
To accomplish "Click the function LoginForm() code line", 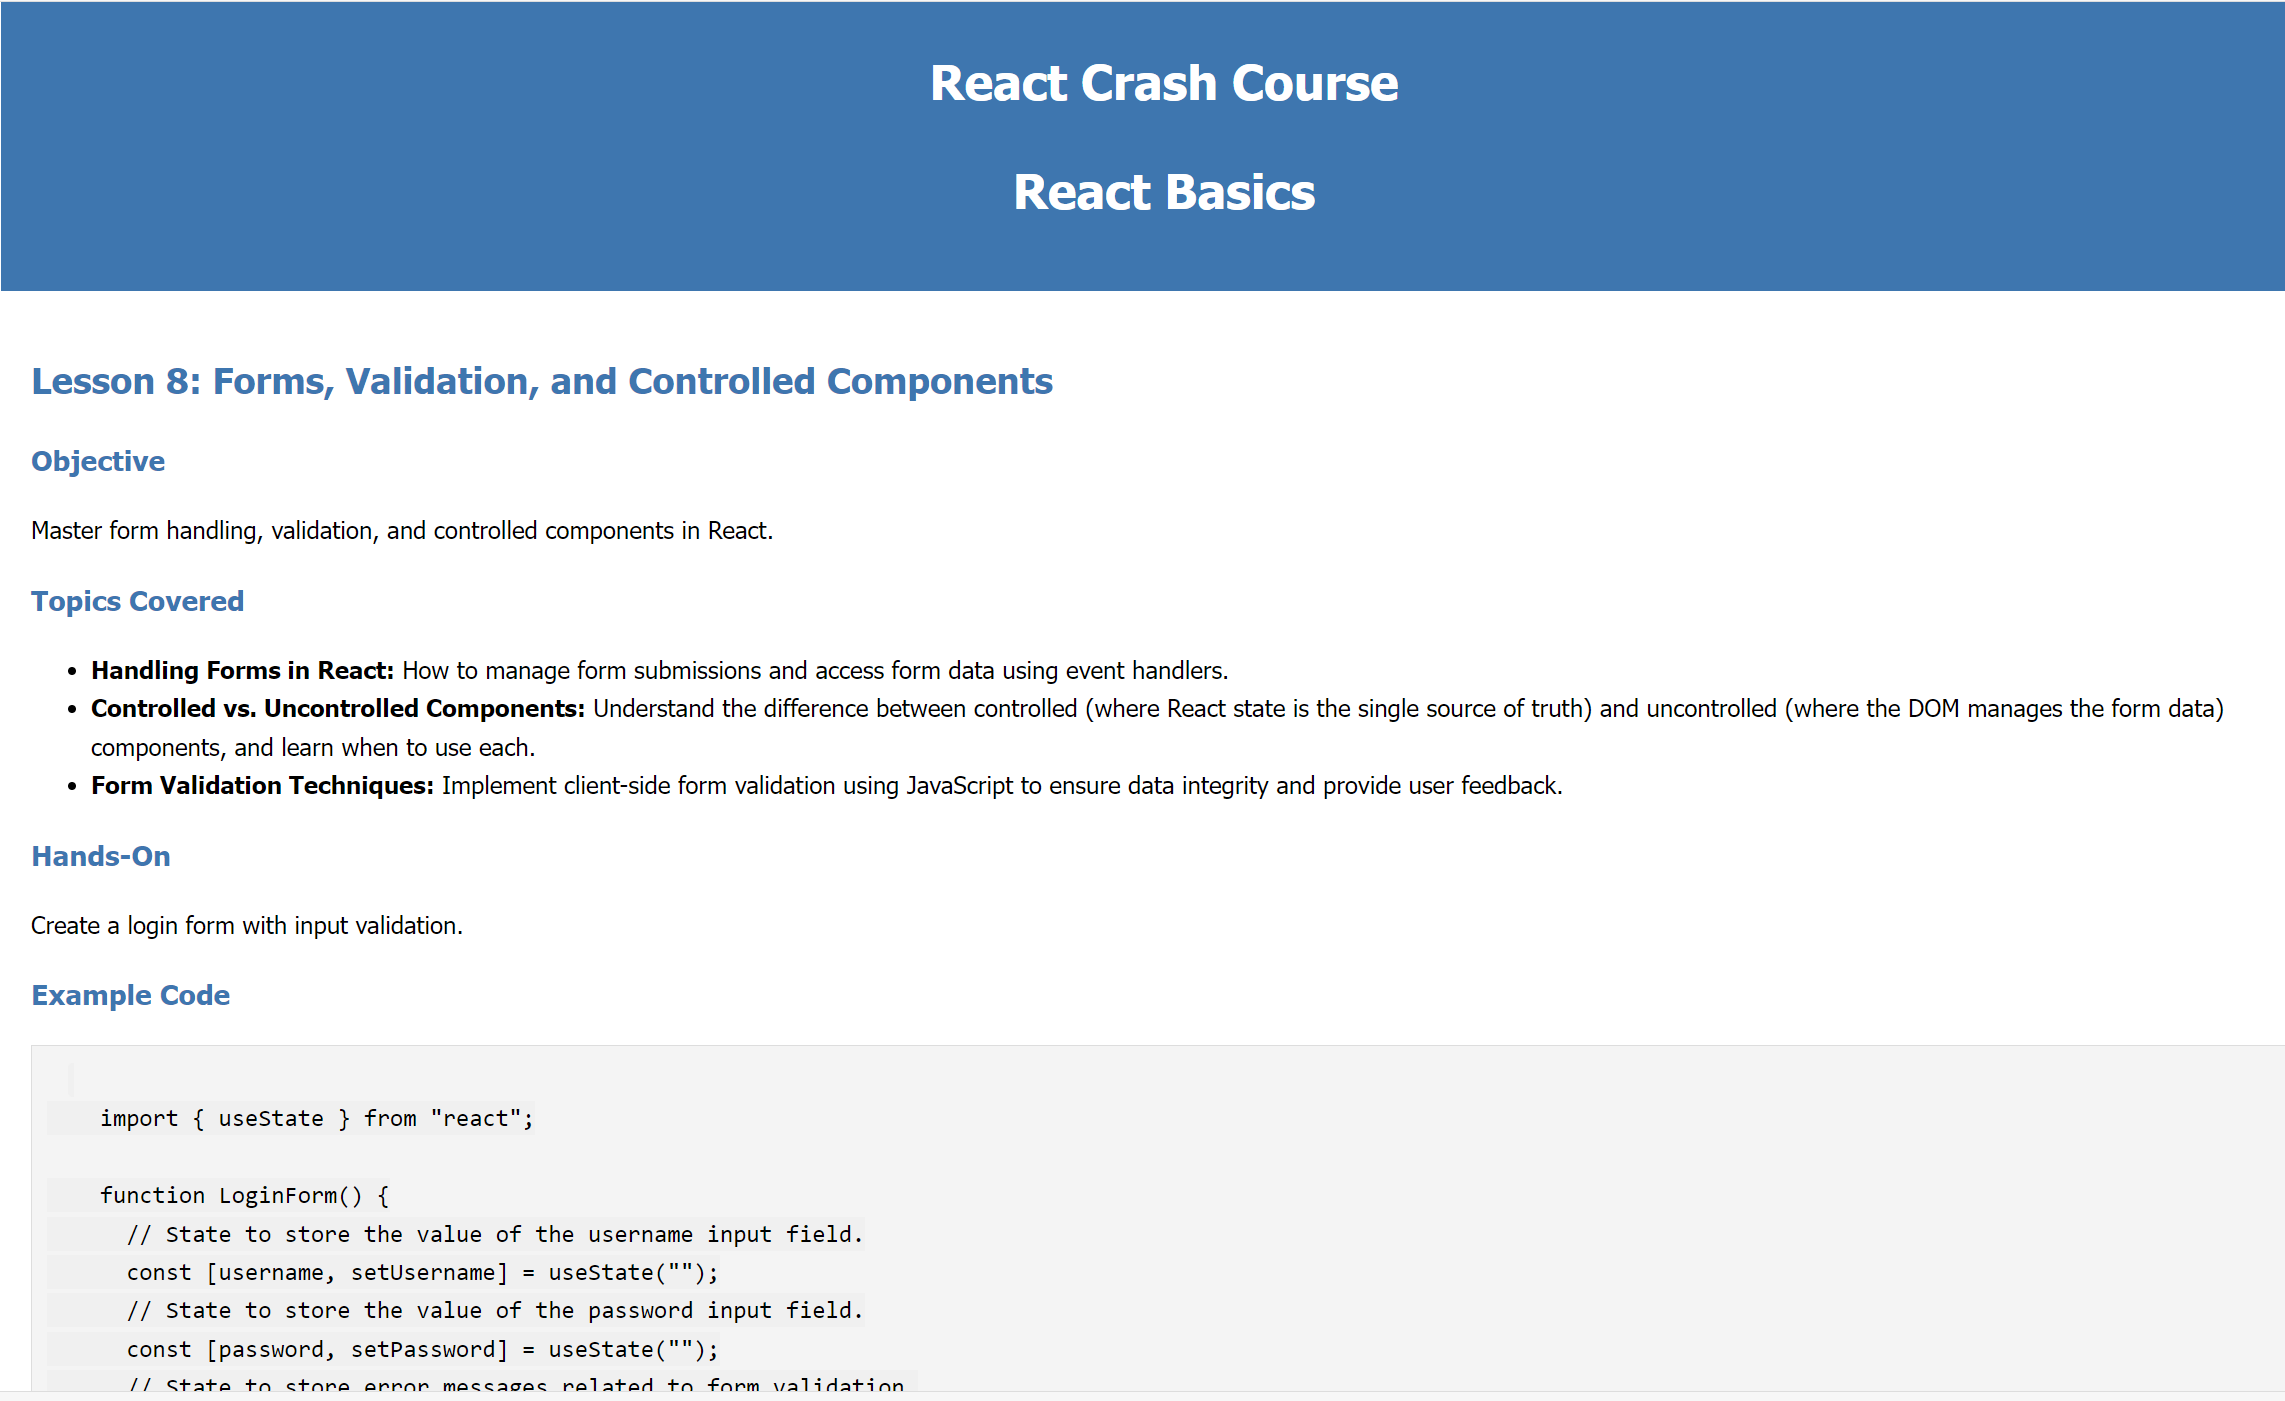I will tap(244, 1195).
